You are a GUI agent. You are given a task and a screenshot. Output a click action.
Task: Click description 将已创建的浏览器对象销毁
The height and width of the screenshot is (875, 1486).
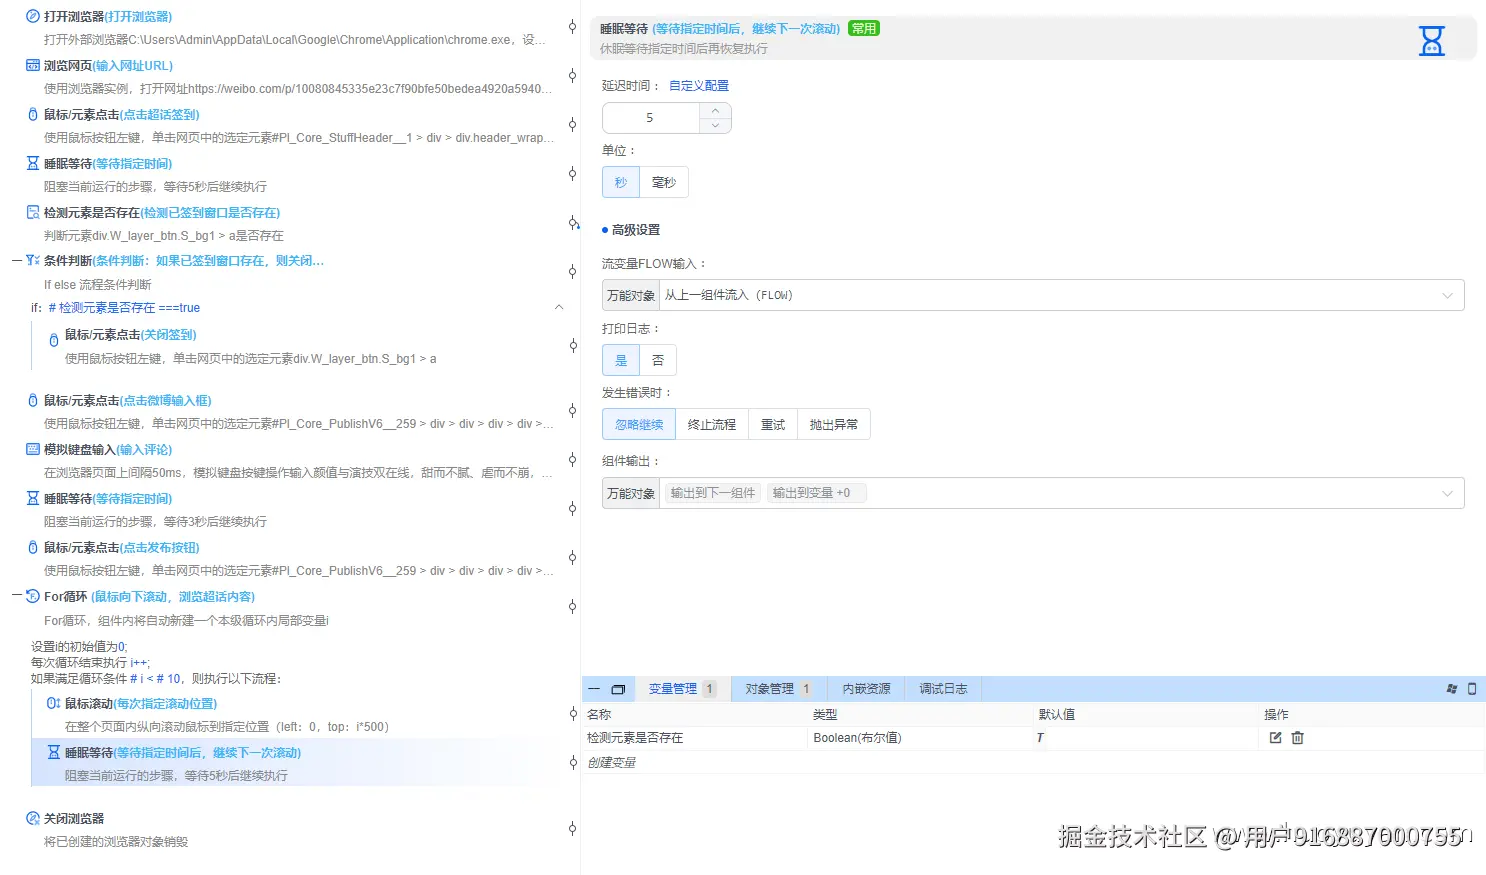116,842
